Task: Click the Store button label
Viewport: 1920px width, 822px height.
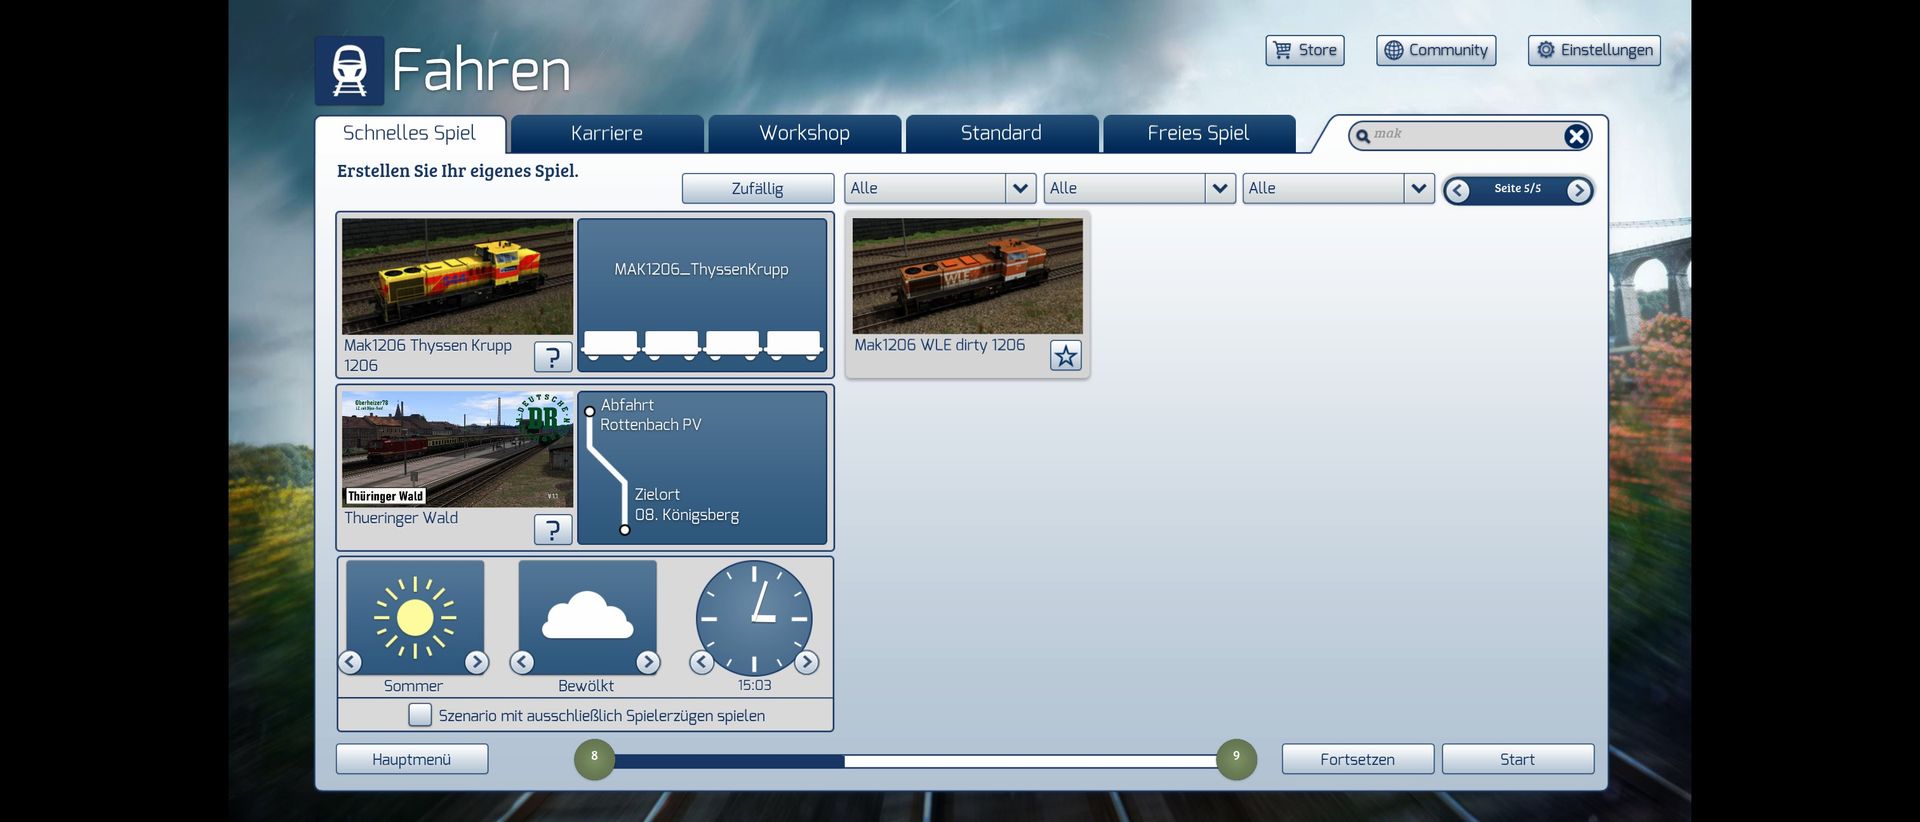Action: [x=1318, y=50]
